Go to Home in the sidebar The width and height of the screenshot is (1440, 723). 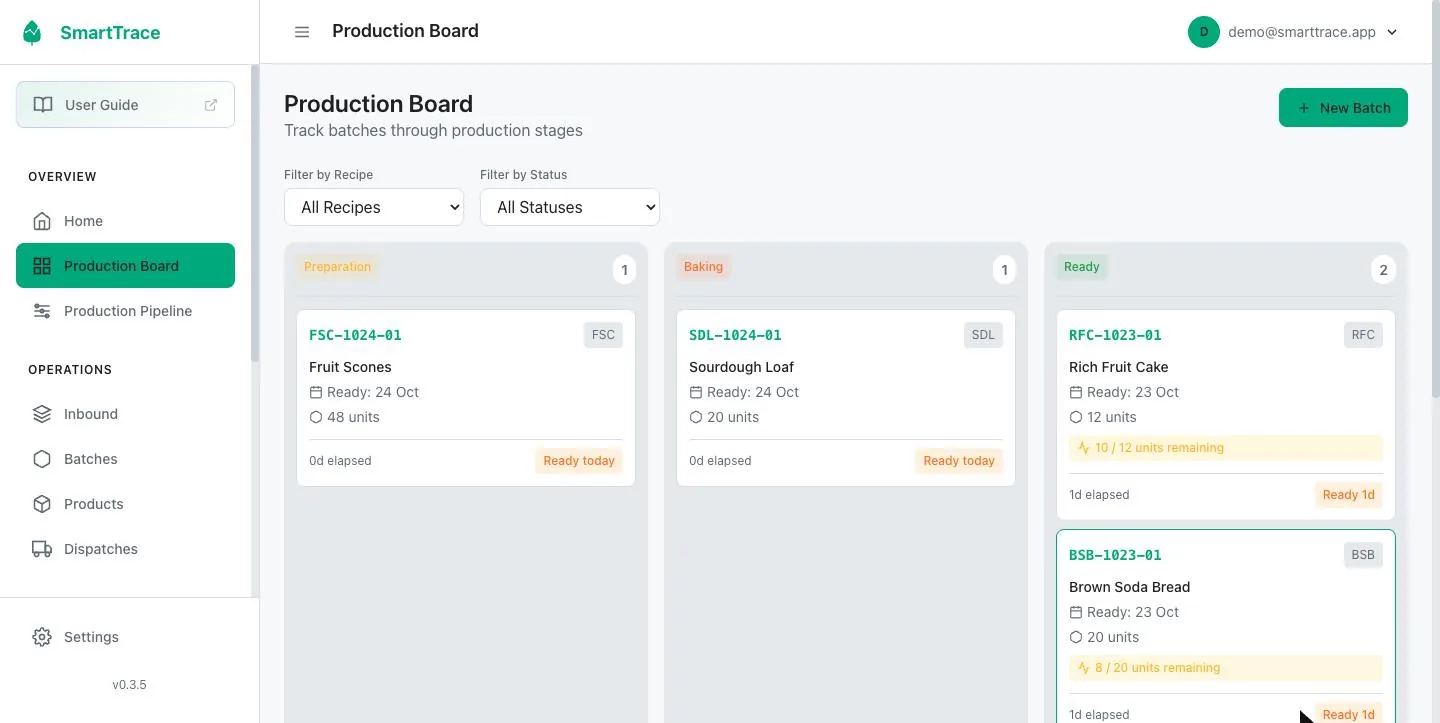pos(125,221)
